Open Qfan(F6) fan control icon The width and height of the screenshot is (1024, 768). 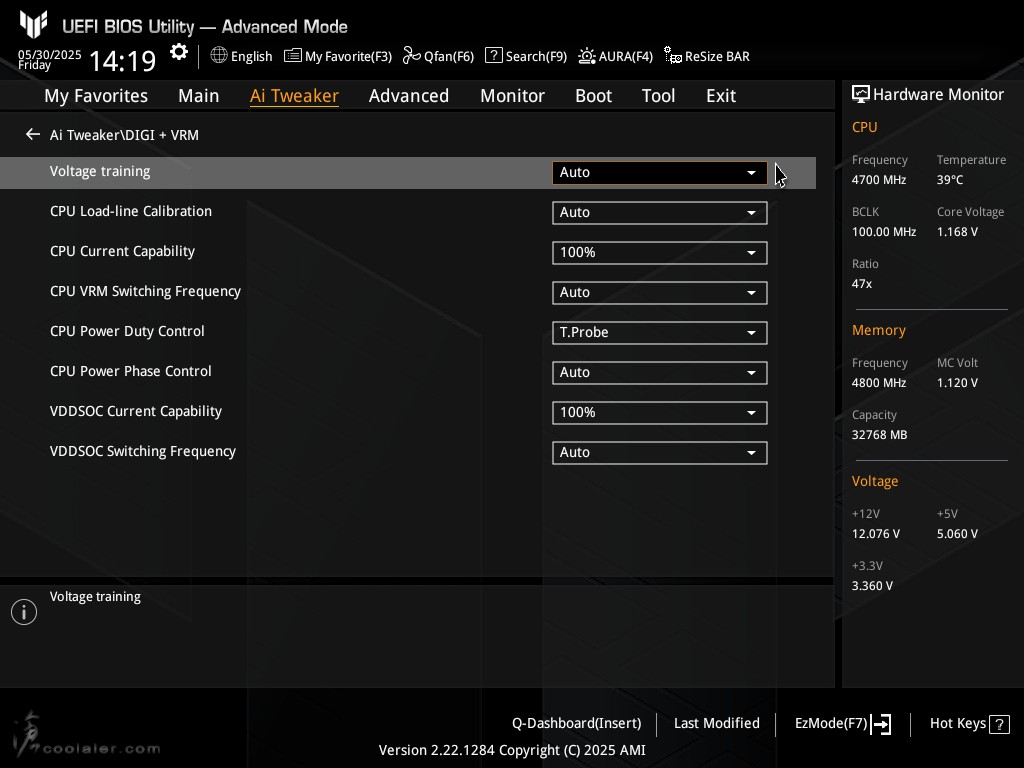coord(411,56)
